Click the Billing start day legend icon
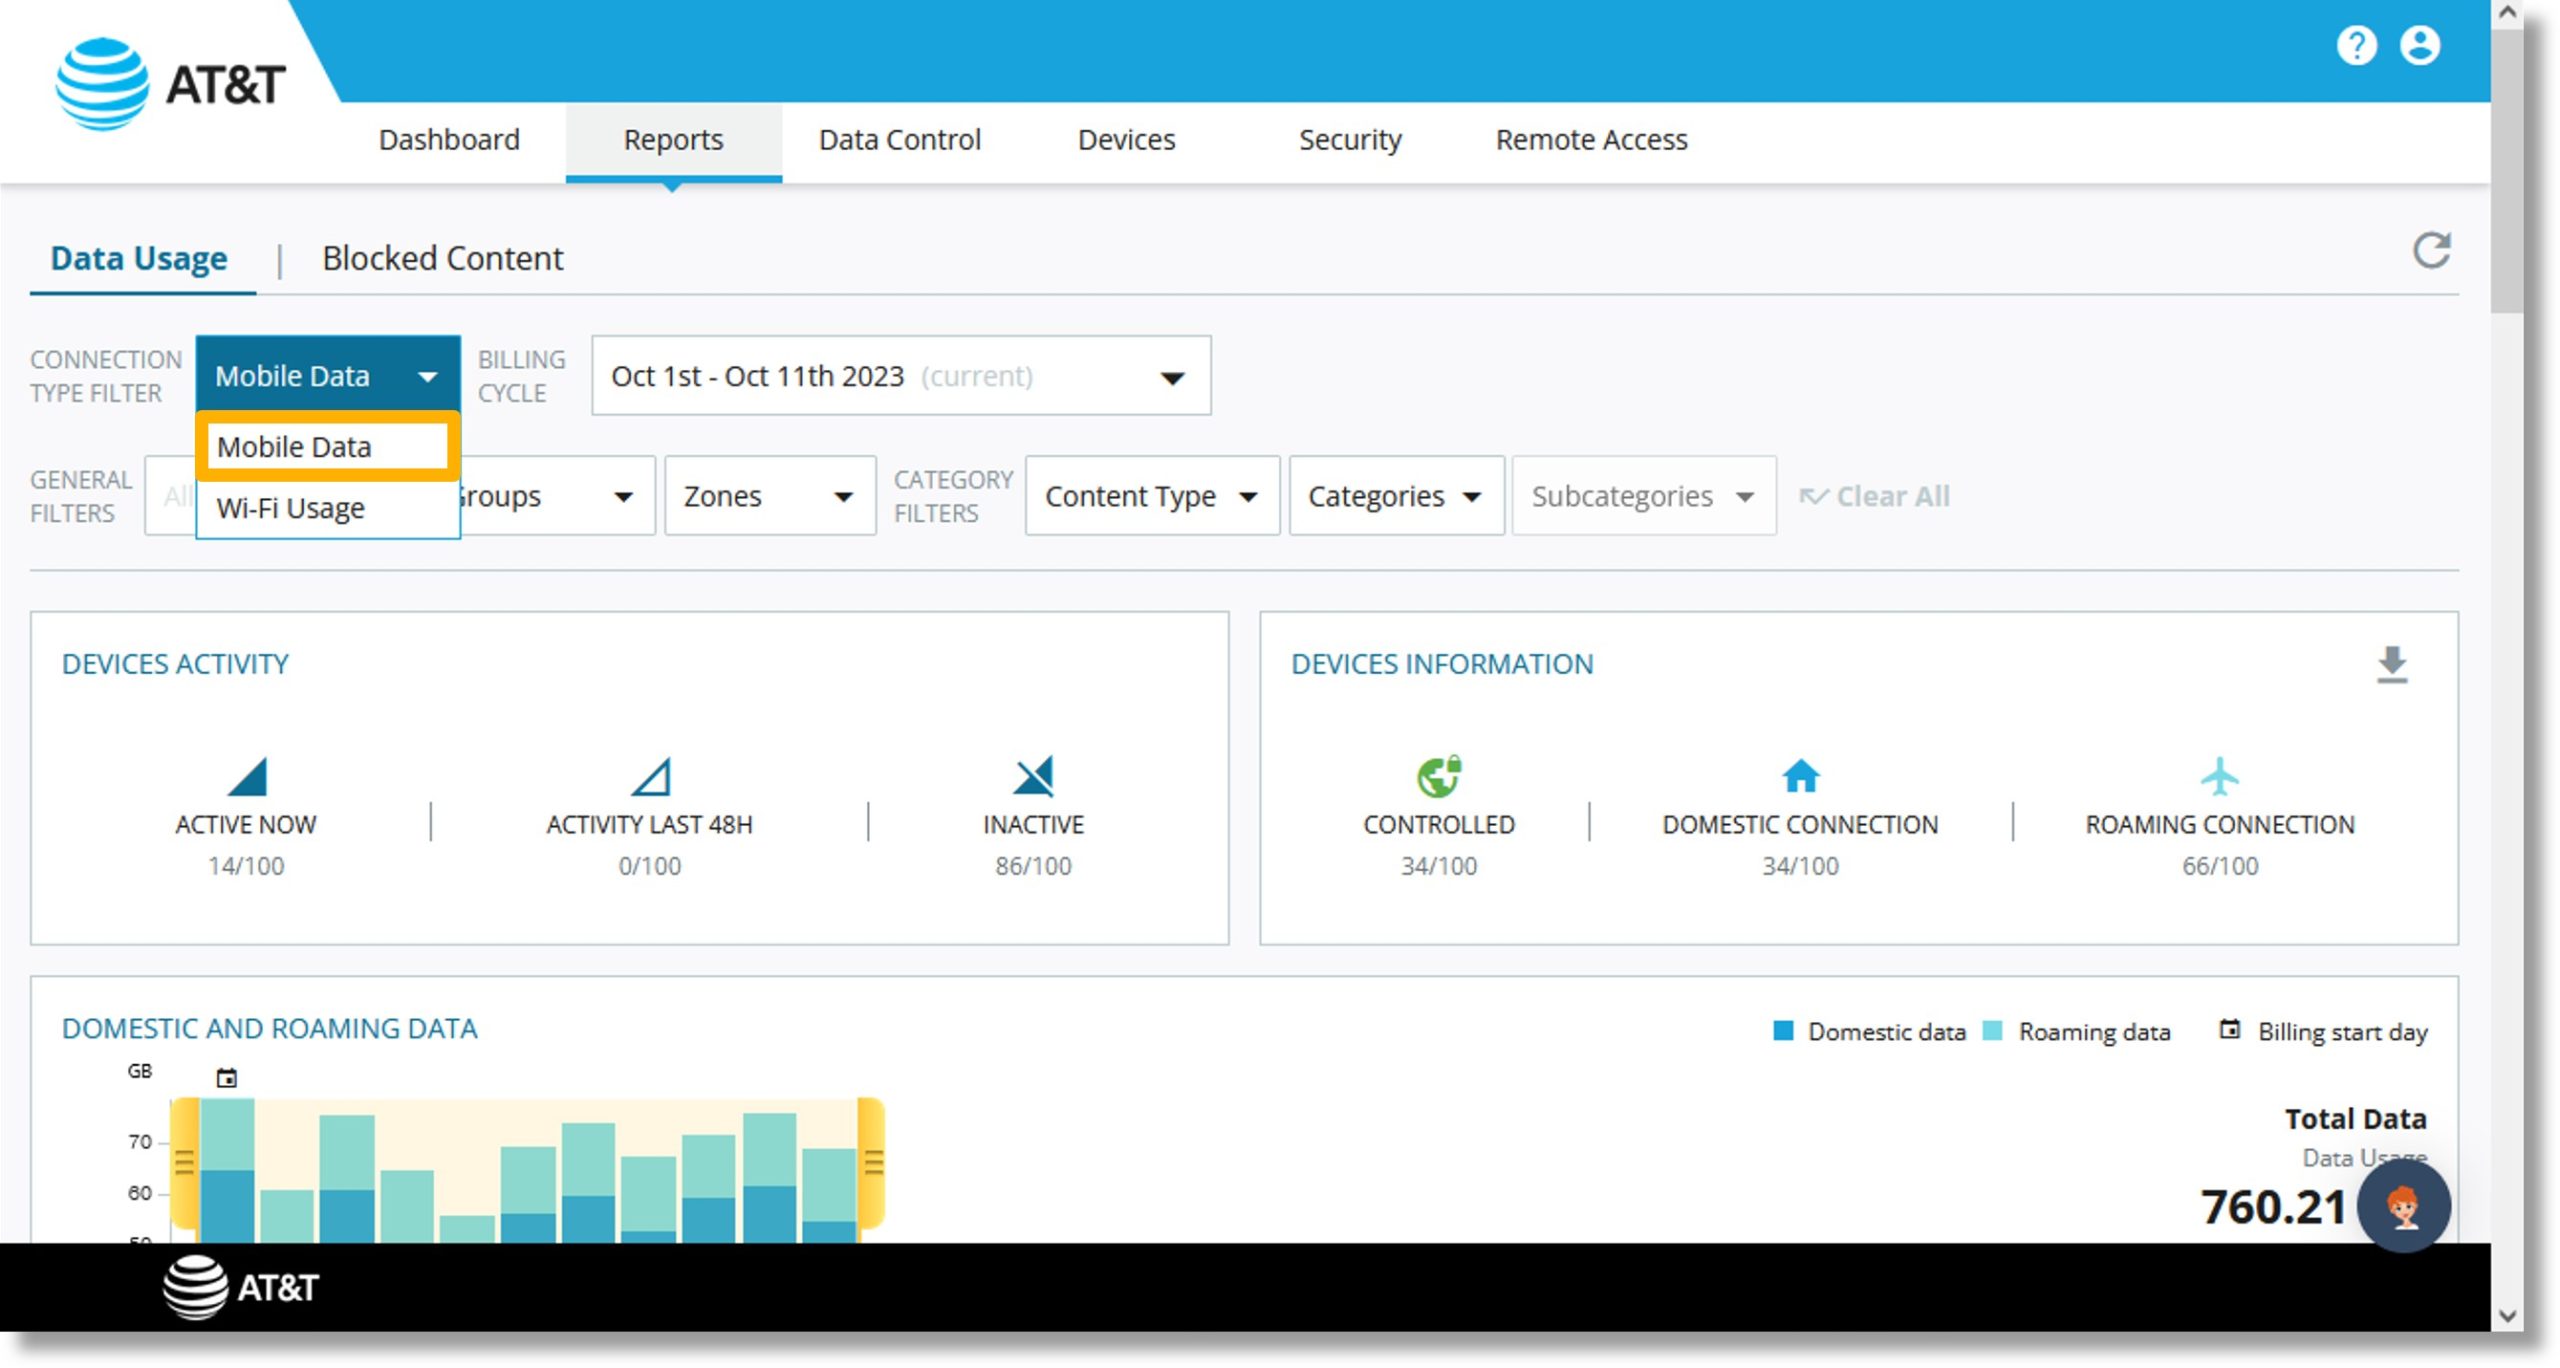2560x1368 pixels. (2229, 1030)
